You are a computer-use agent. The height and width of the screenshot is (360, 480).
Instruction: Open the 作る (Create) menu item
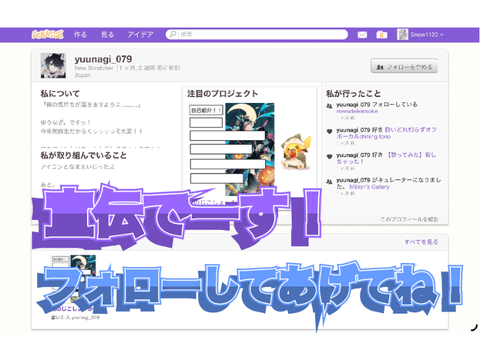(x=80, y=34)
